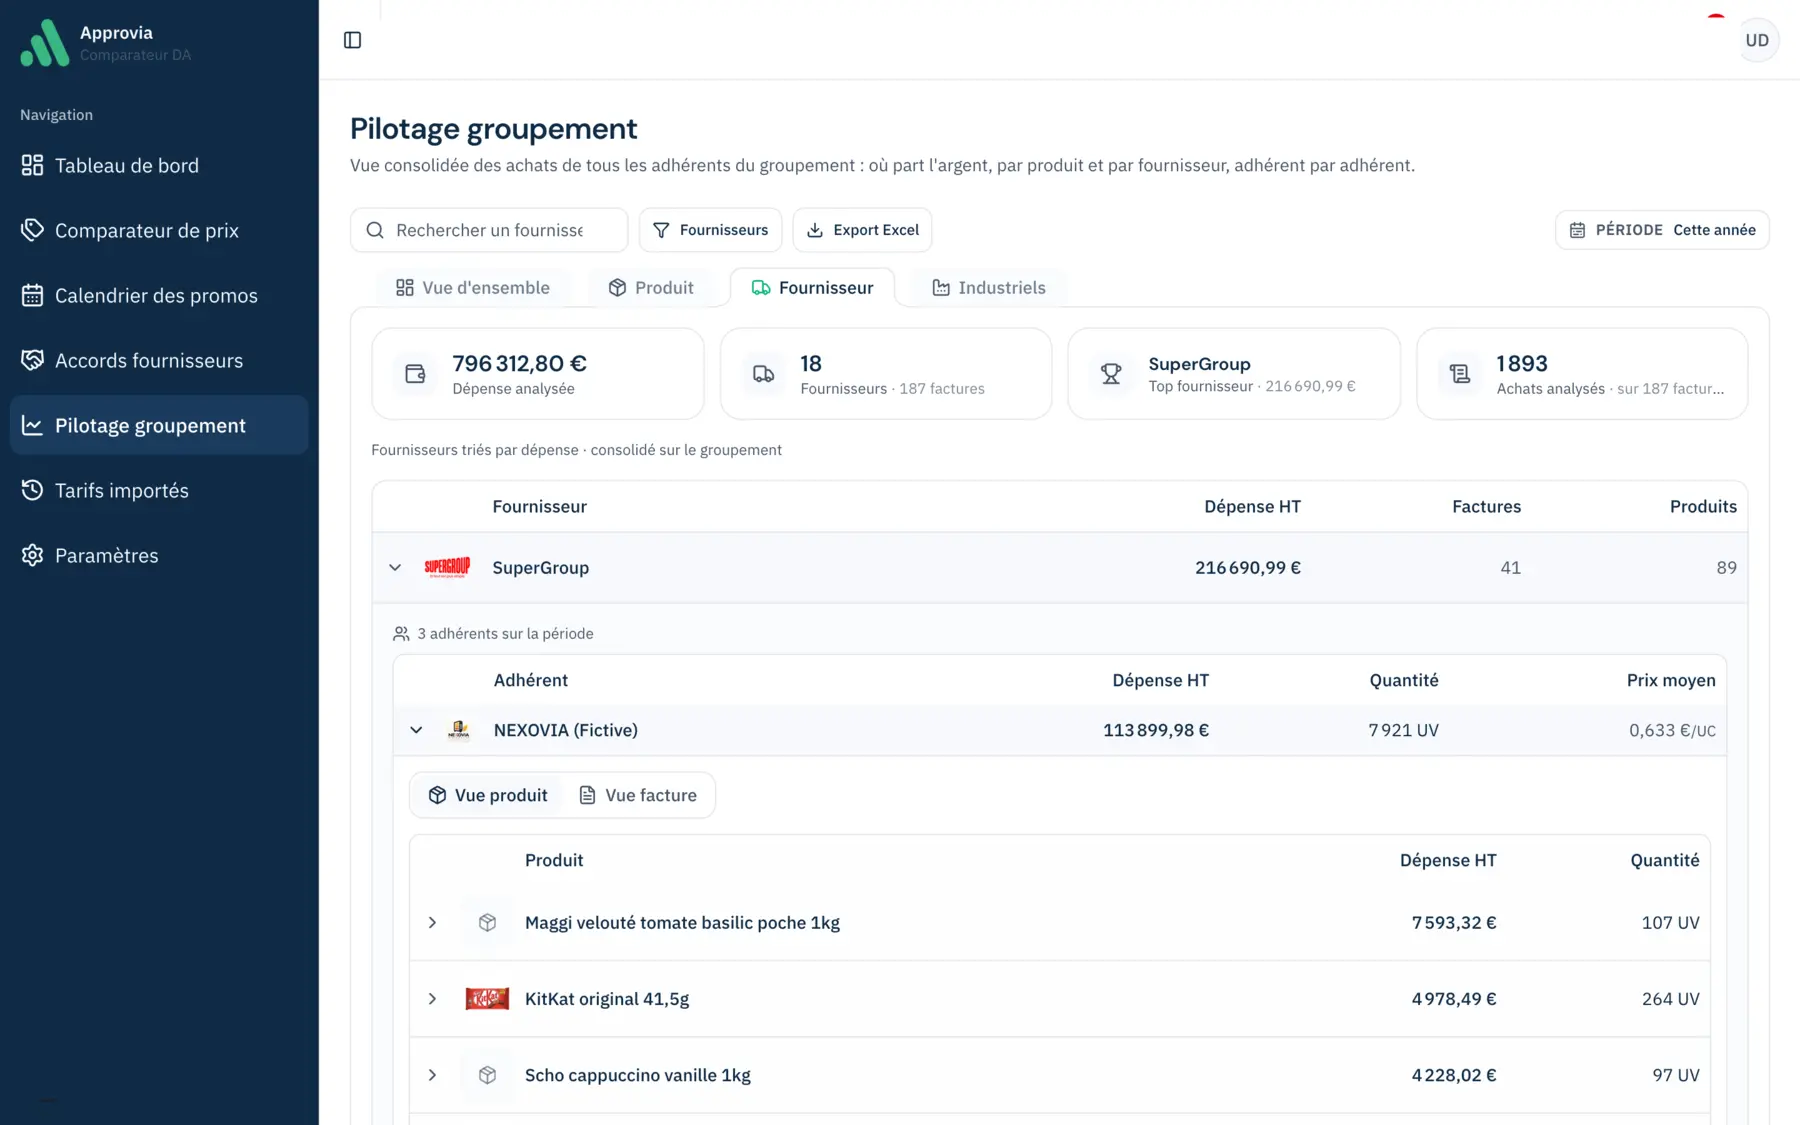Click the KitKat product thumbnail
The height and width of the screenshot is (1125, 1800).
(x=487, y=998)
